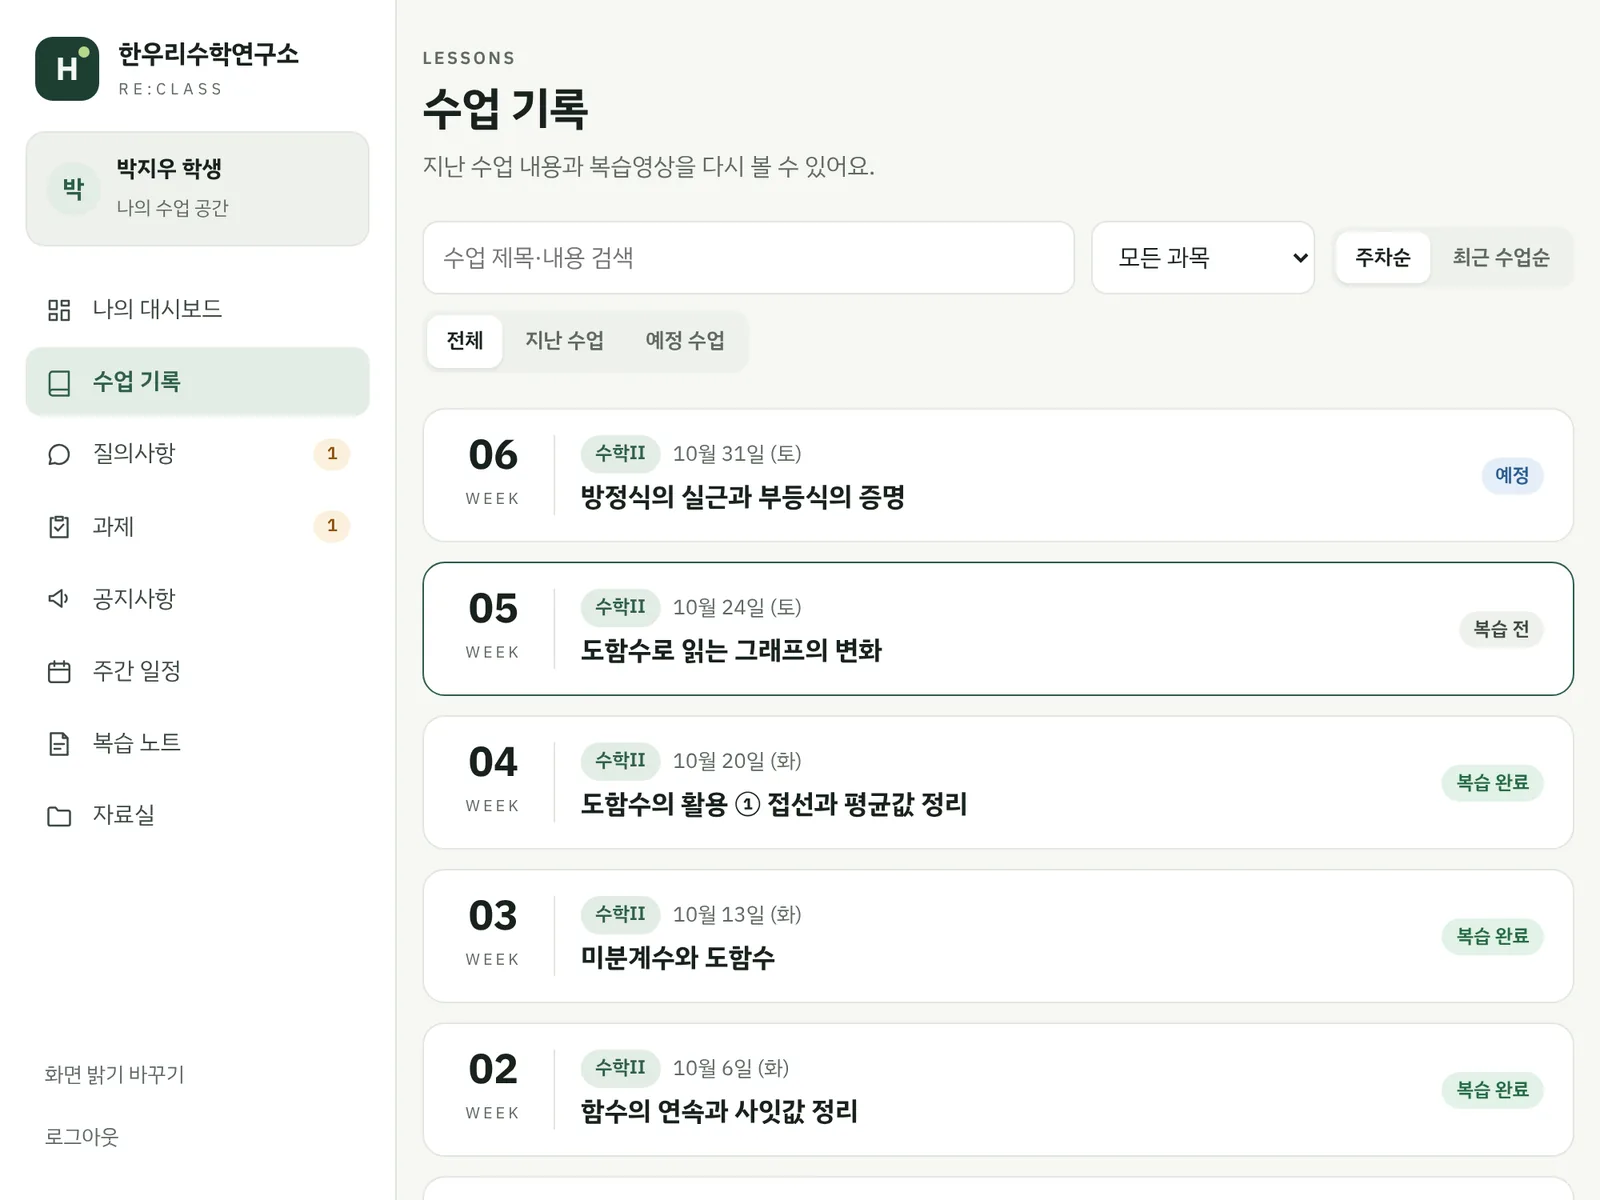Click the 박 student avatar
The height and width of the screenshot is (1200, 1600).
coord(73,188)
